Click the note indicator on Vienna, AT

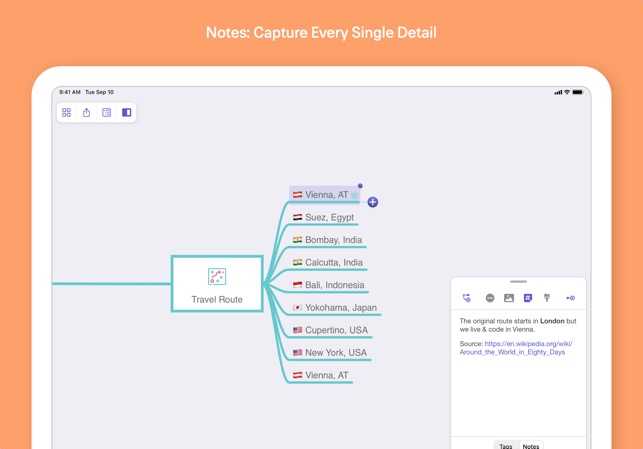[354, 196]
